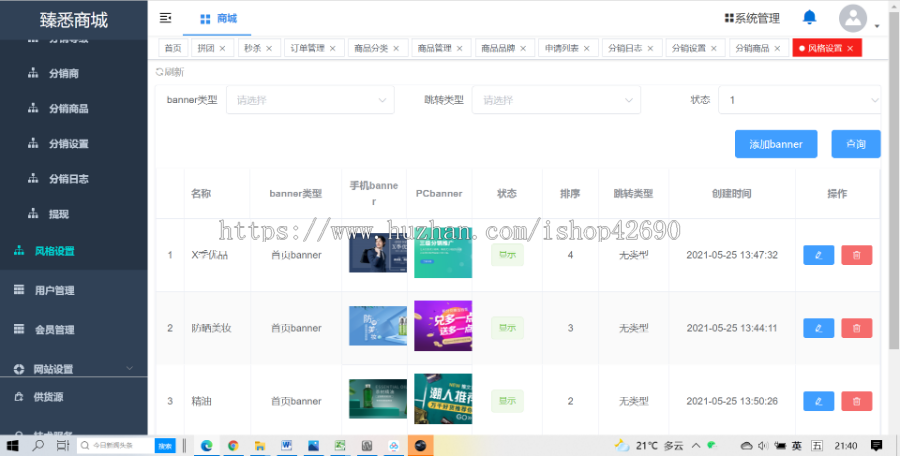This screenshot has width=900, height=456.
Task: Click the 刷新 refresh link
Action: 170,72
